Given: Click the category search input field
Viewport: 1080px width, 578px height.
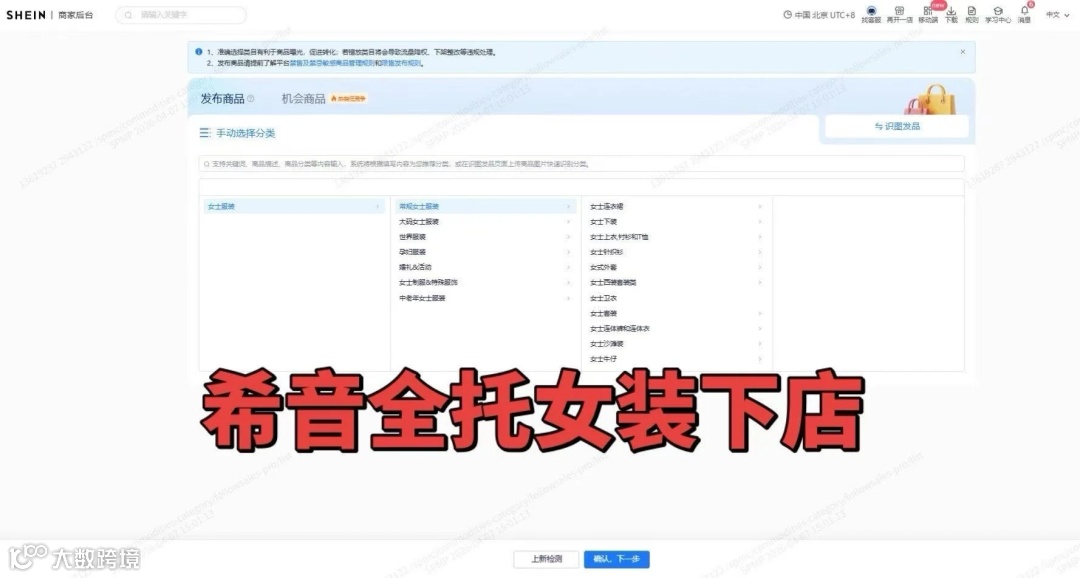Looking at the screenshot, I should (581, 164).
